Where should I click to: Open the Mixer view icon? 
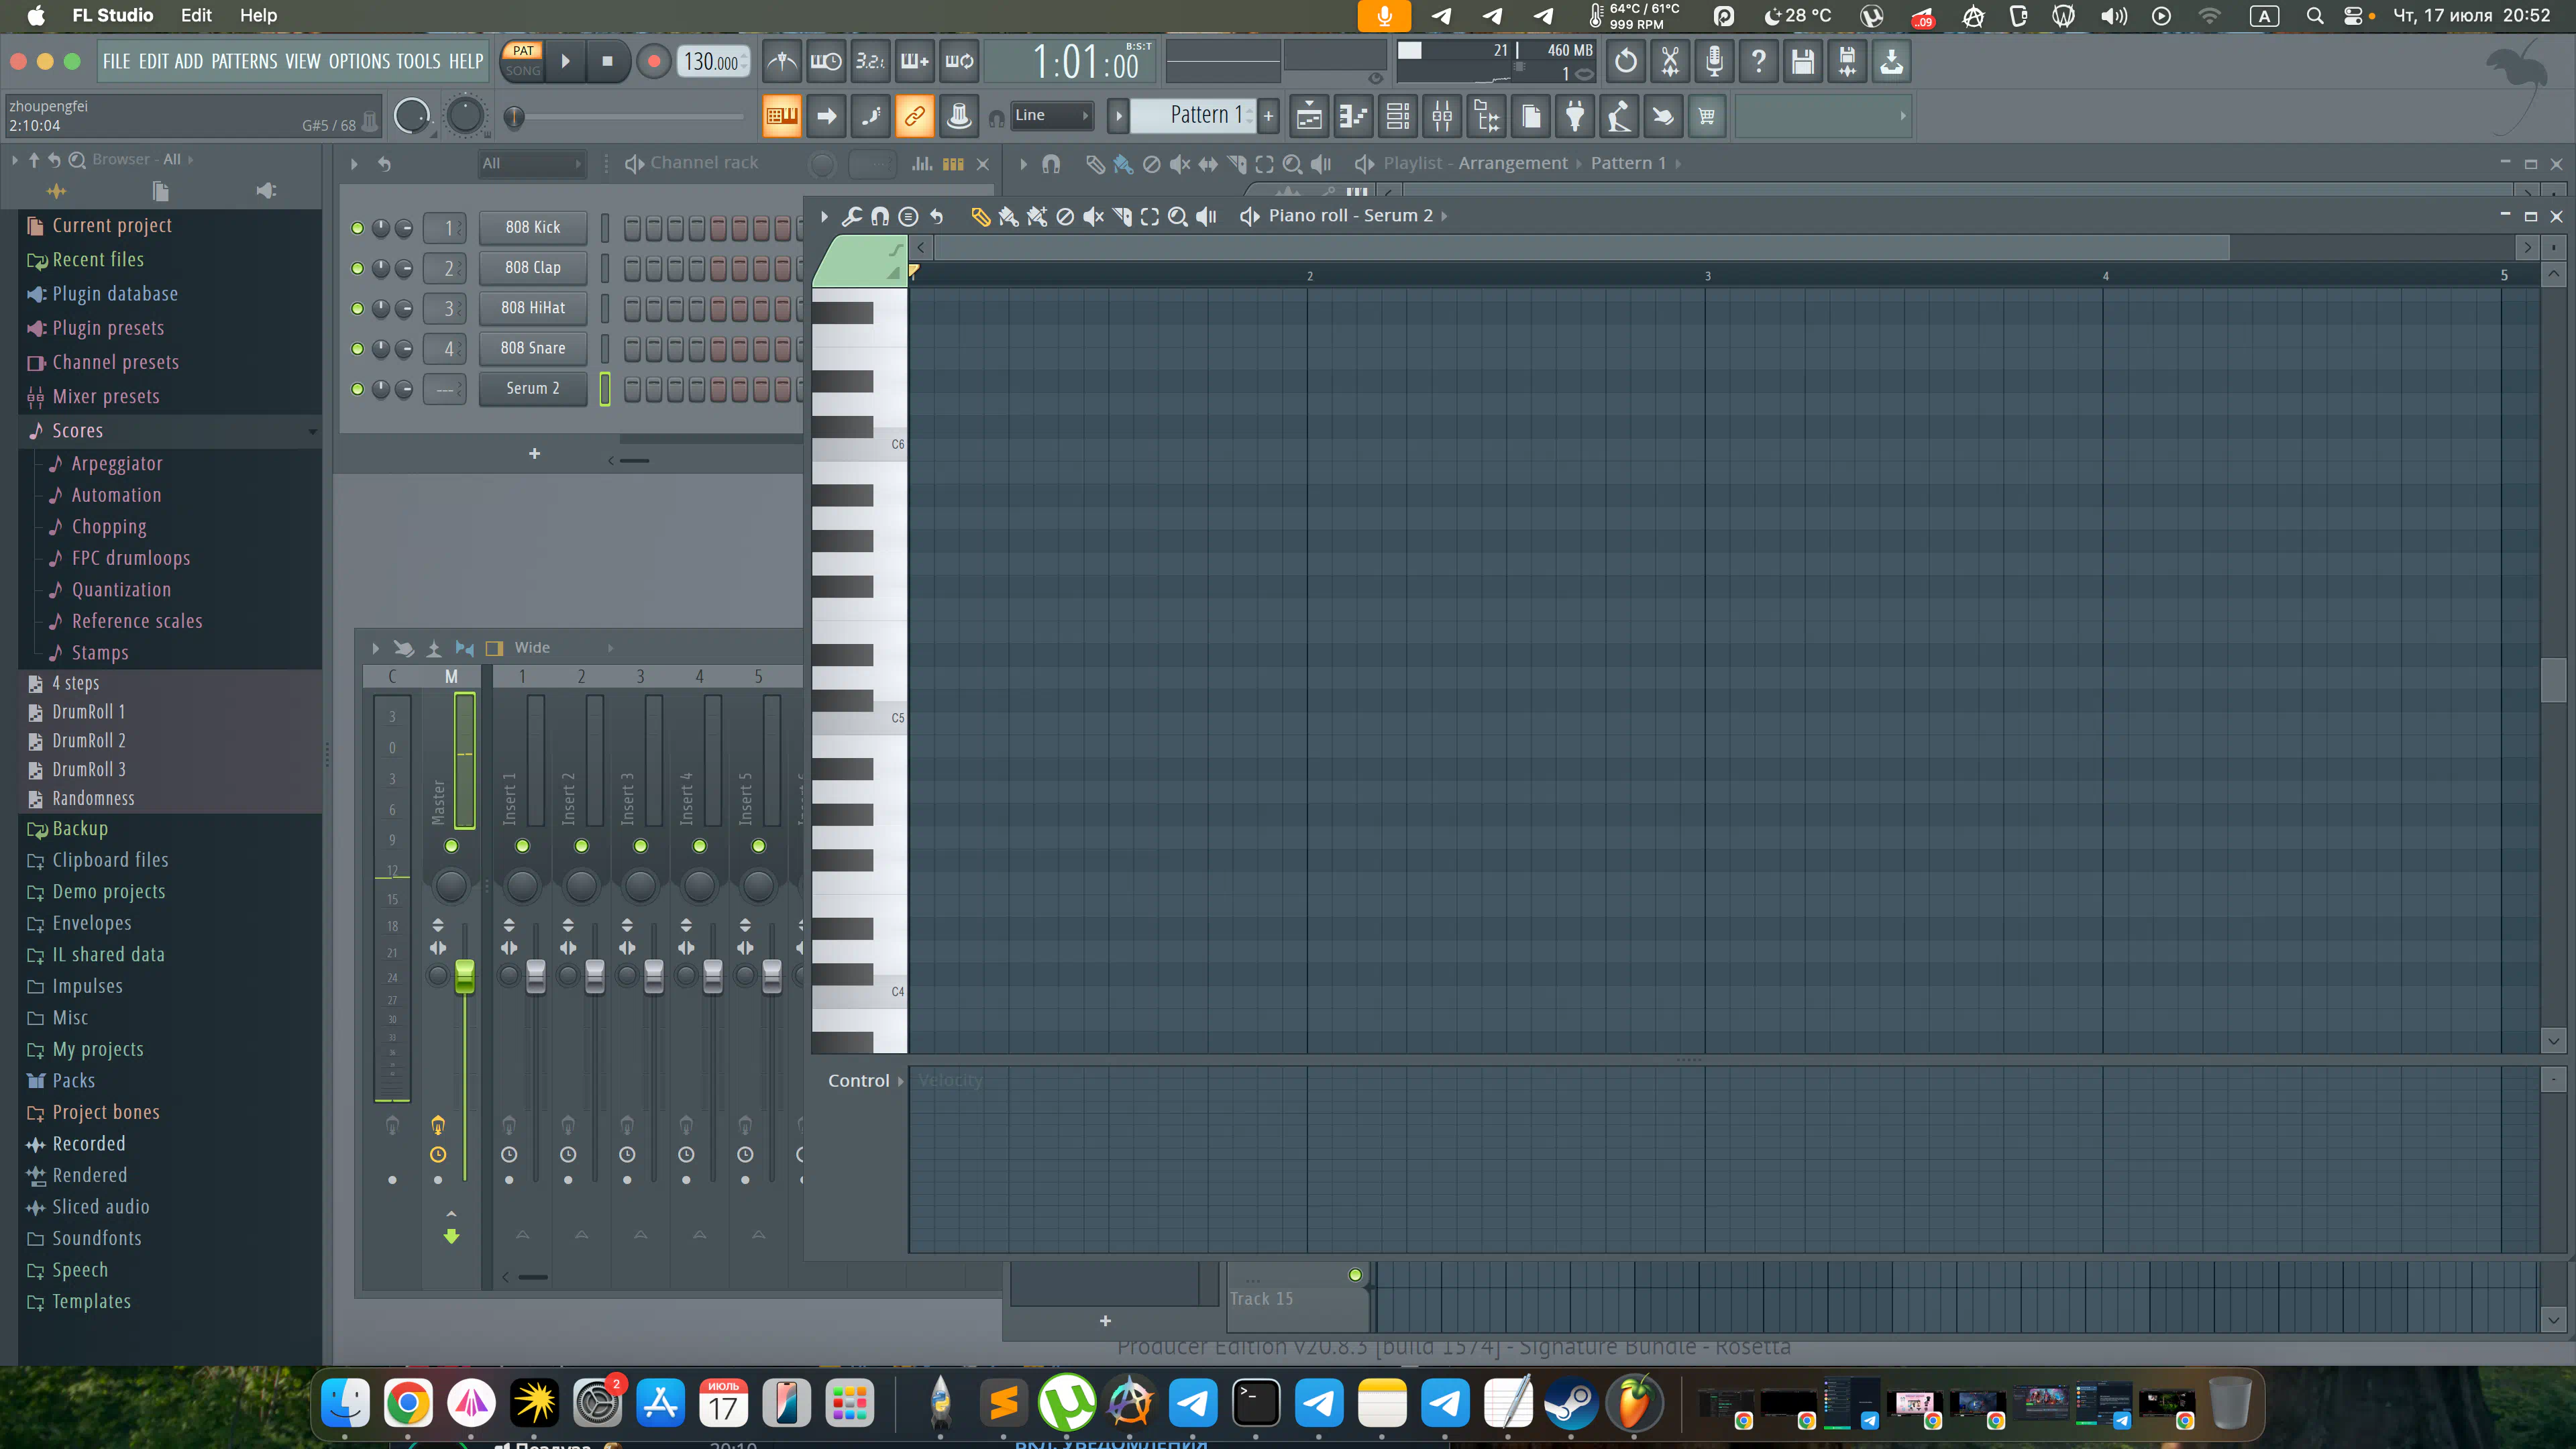point(1442,116)
